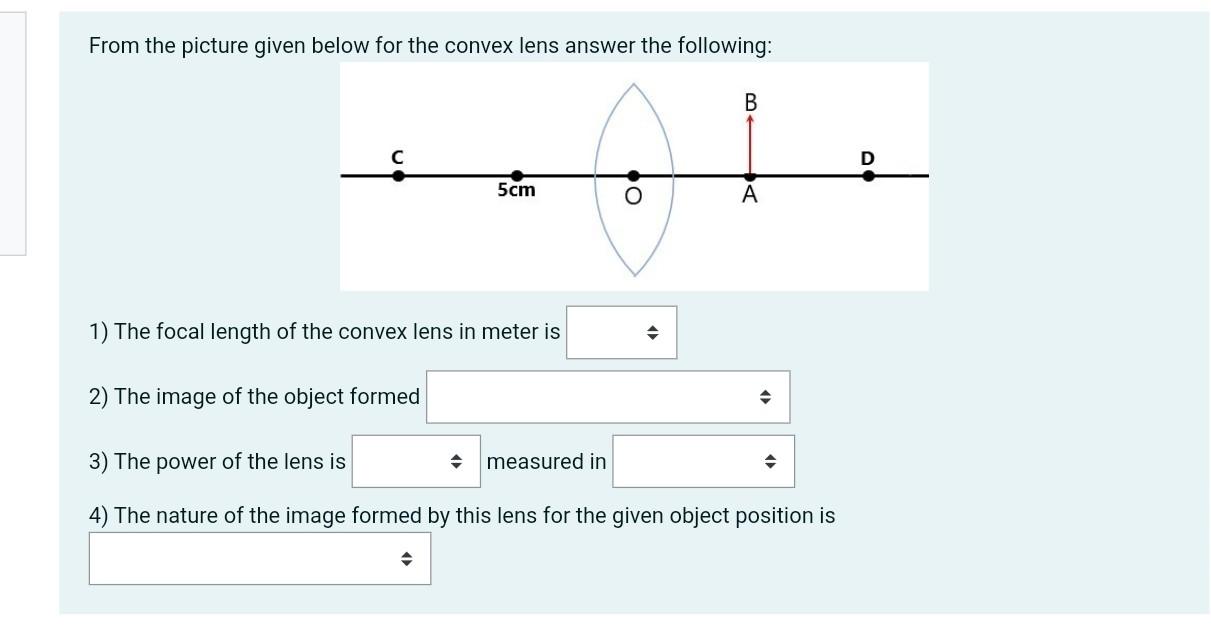The image size is (1211, 632).
Task: Select point D on the diagram
Action: tap(866, 174)
